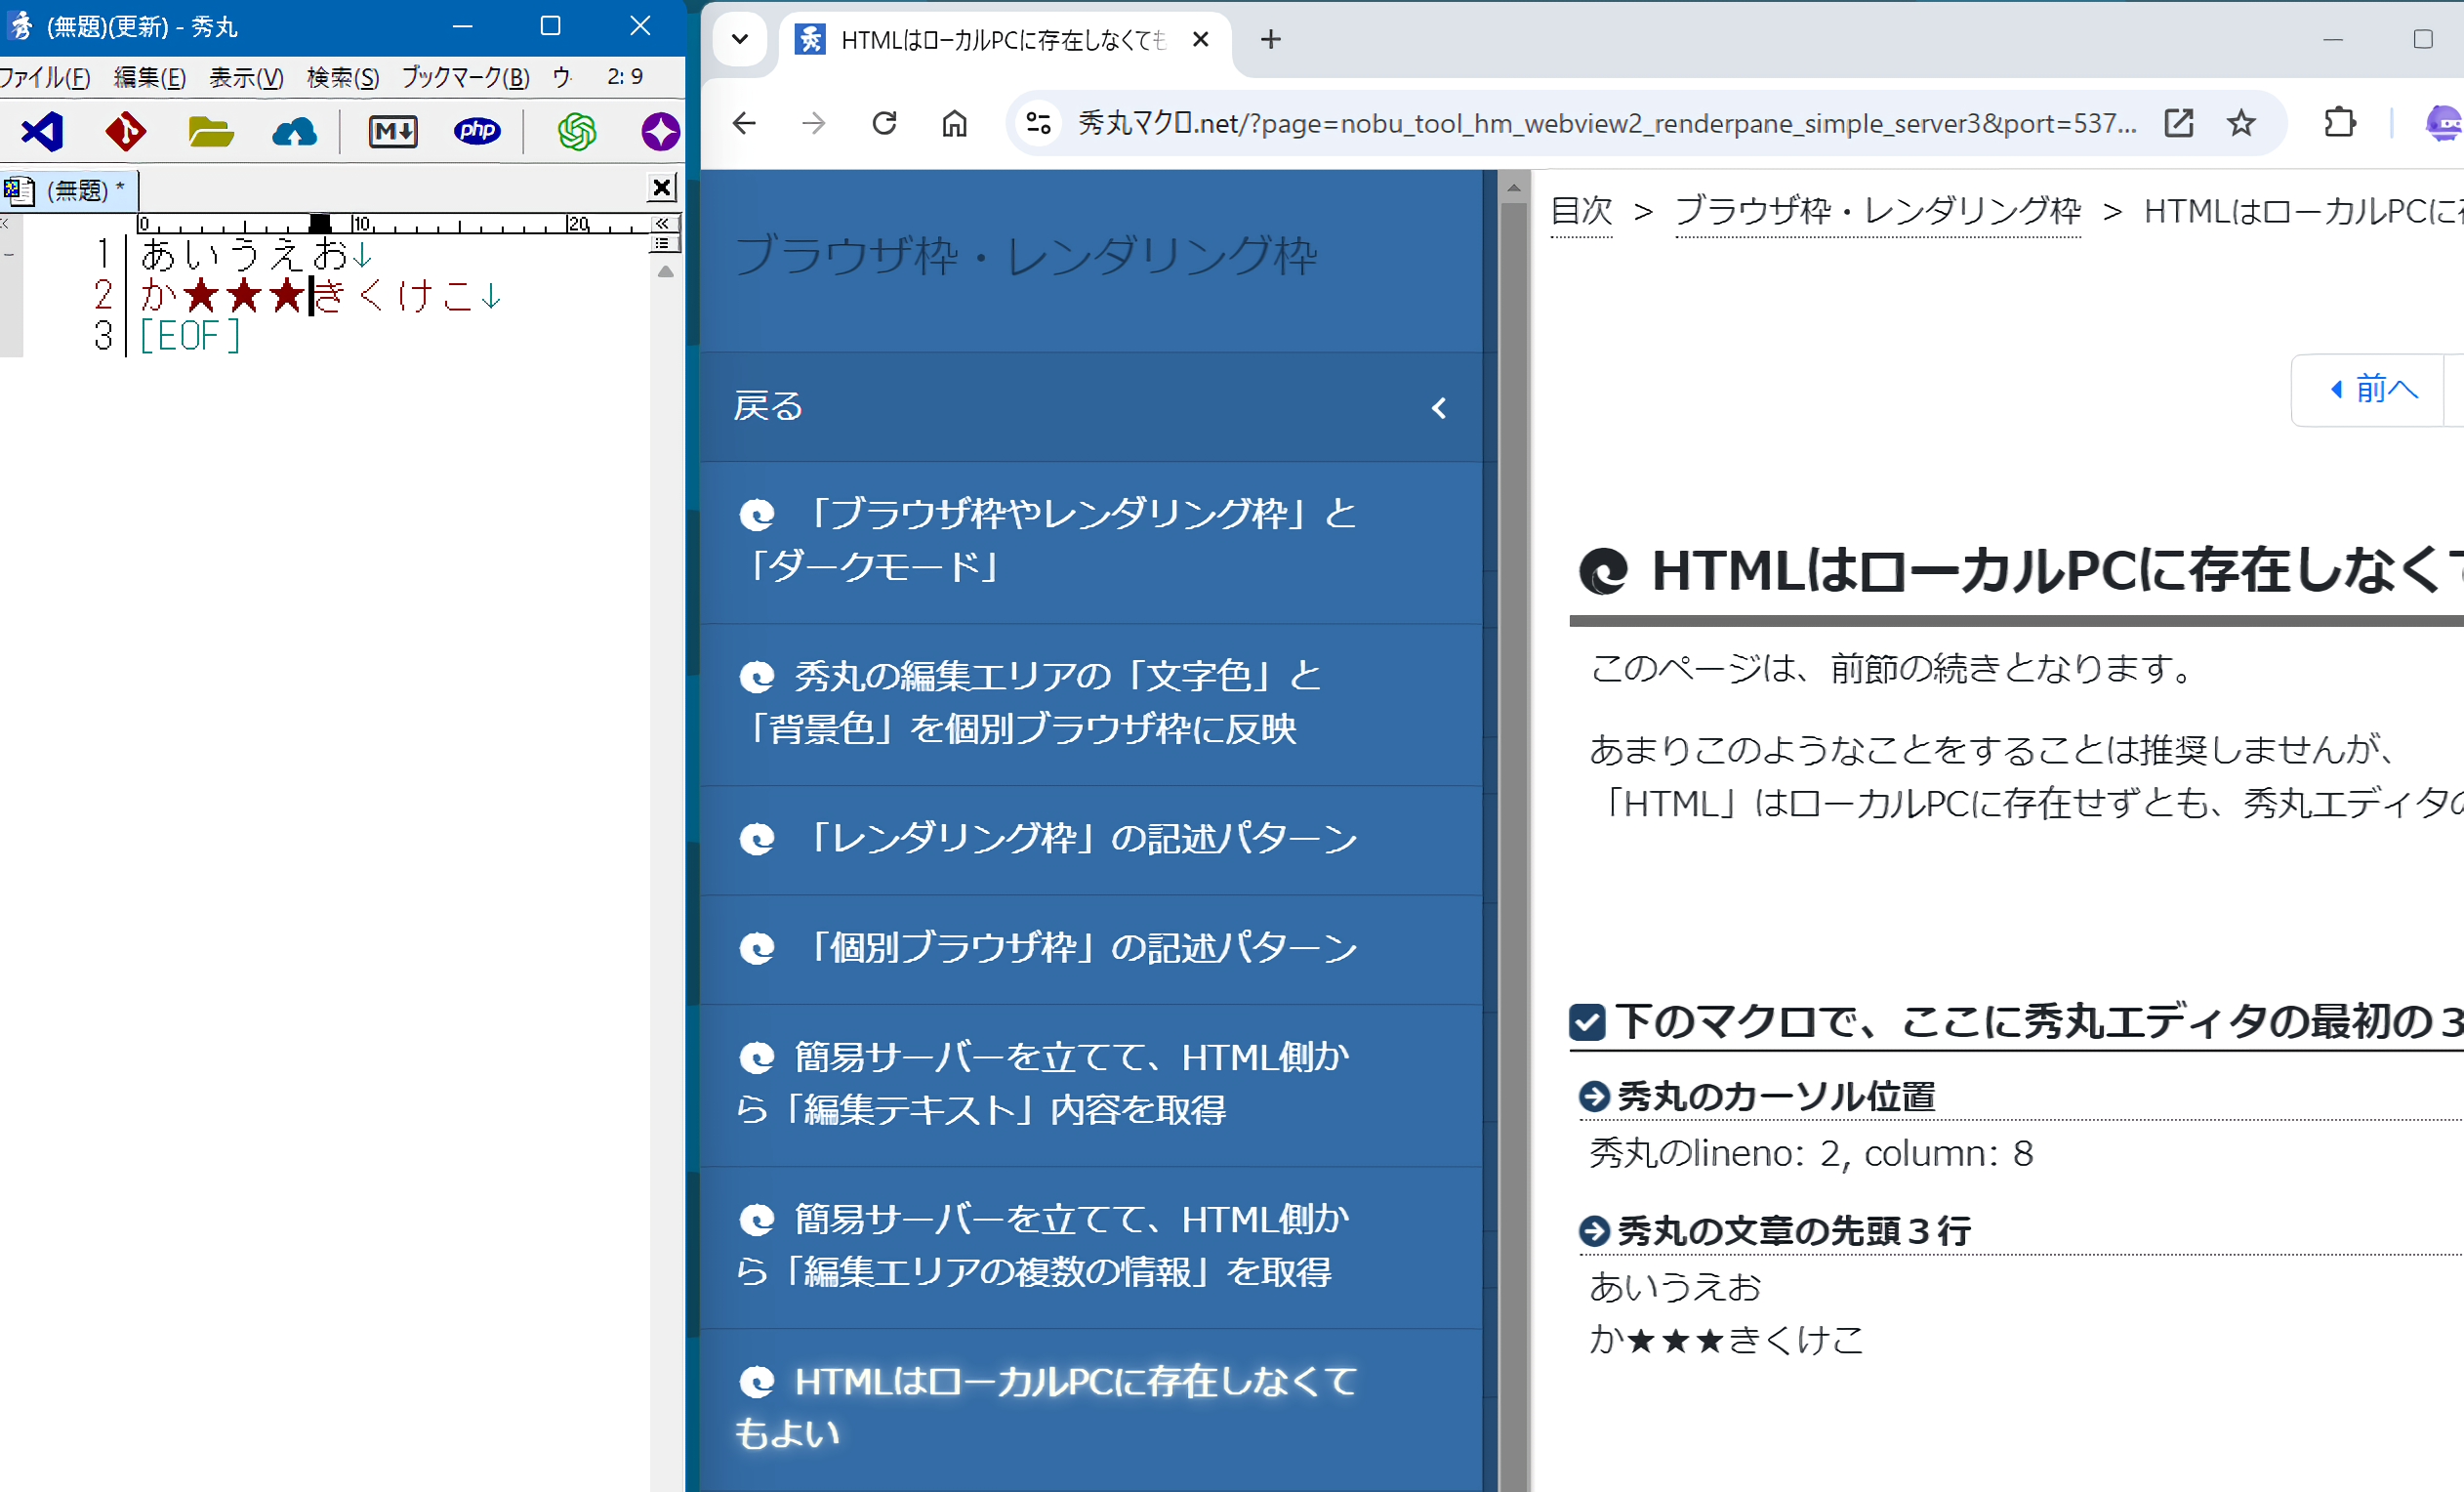Expand the browser tab search dropdown
This screenshot has height=1492, width=2464.
[740, 39]
